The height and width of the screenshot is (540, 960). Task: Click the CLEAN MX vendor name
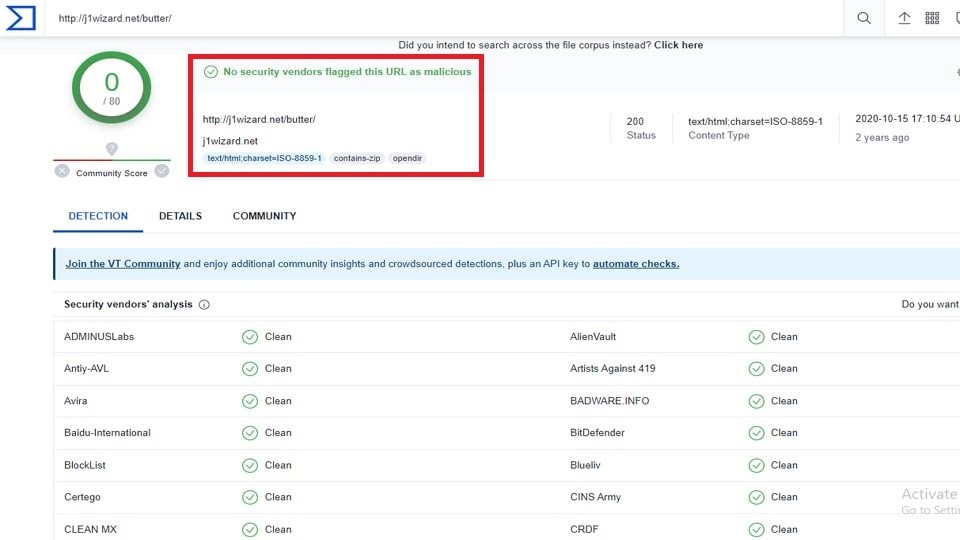pyautogui.click(x=90, y=530)
